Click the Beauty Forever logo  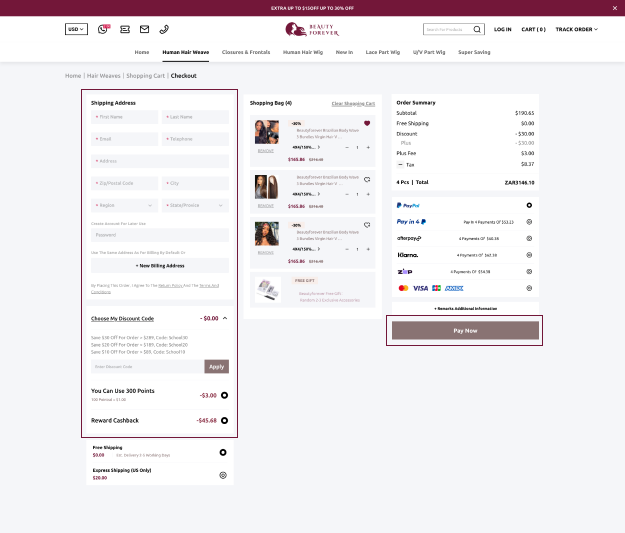point(312,30)
